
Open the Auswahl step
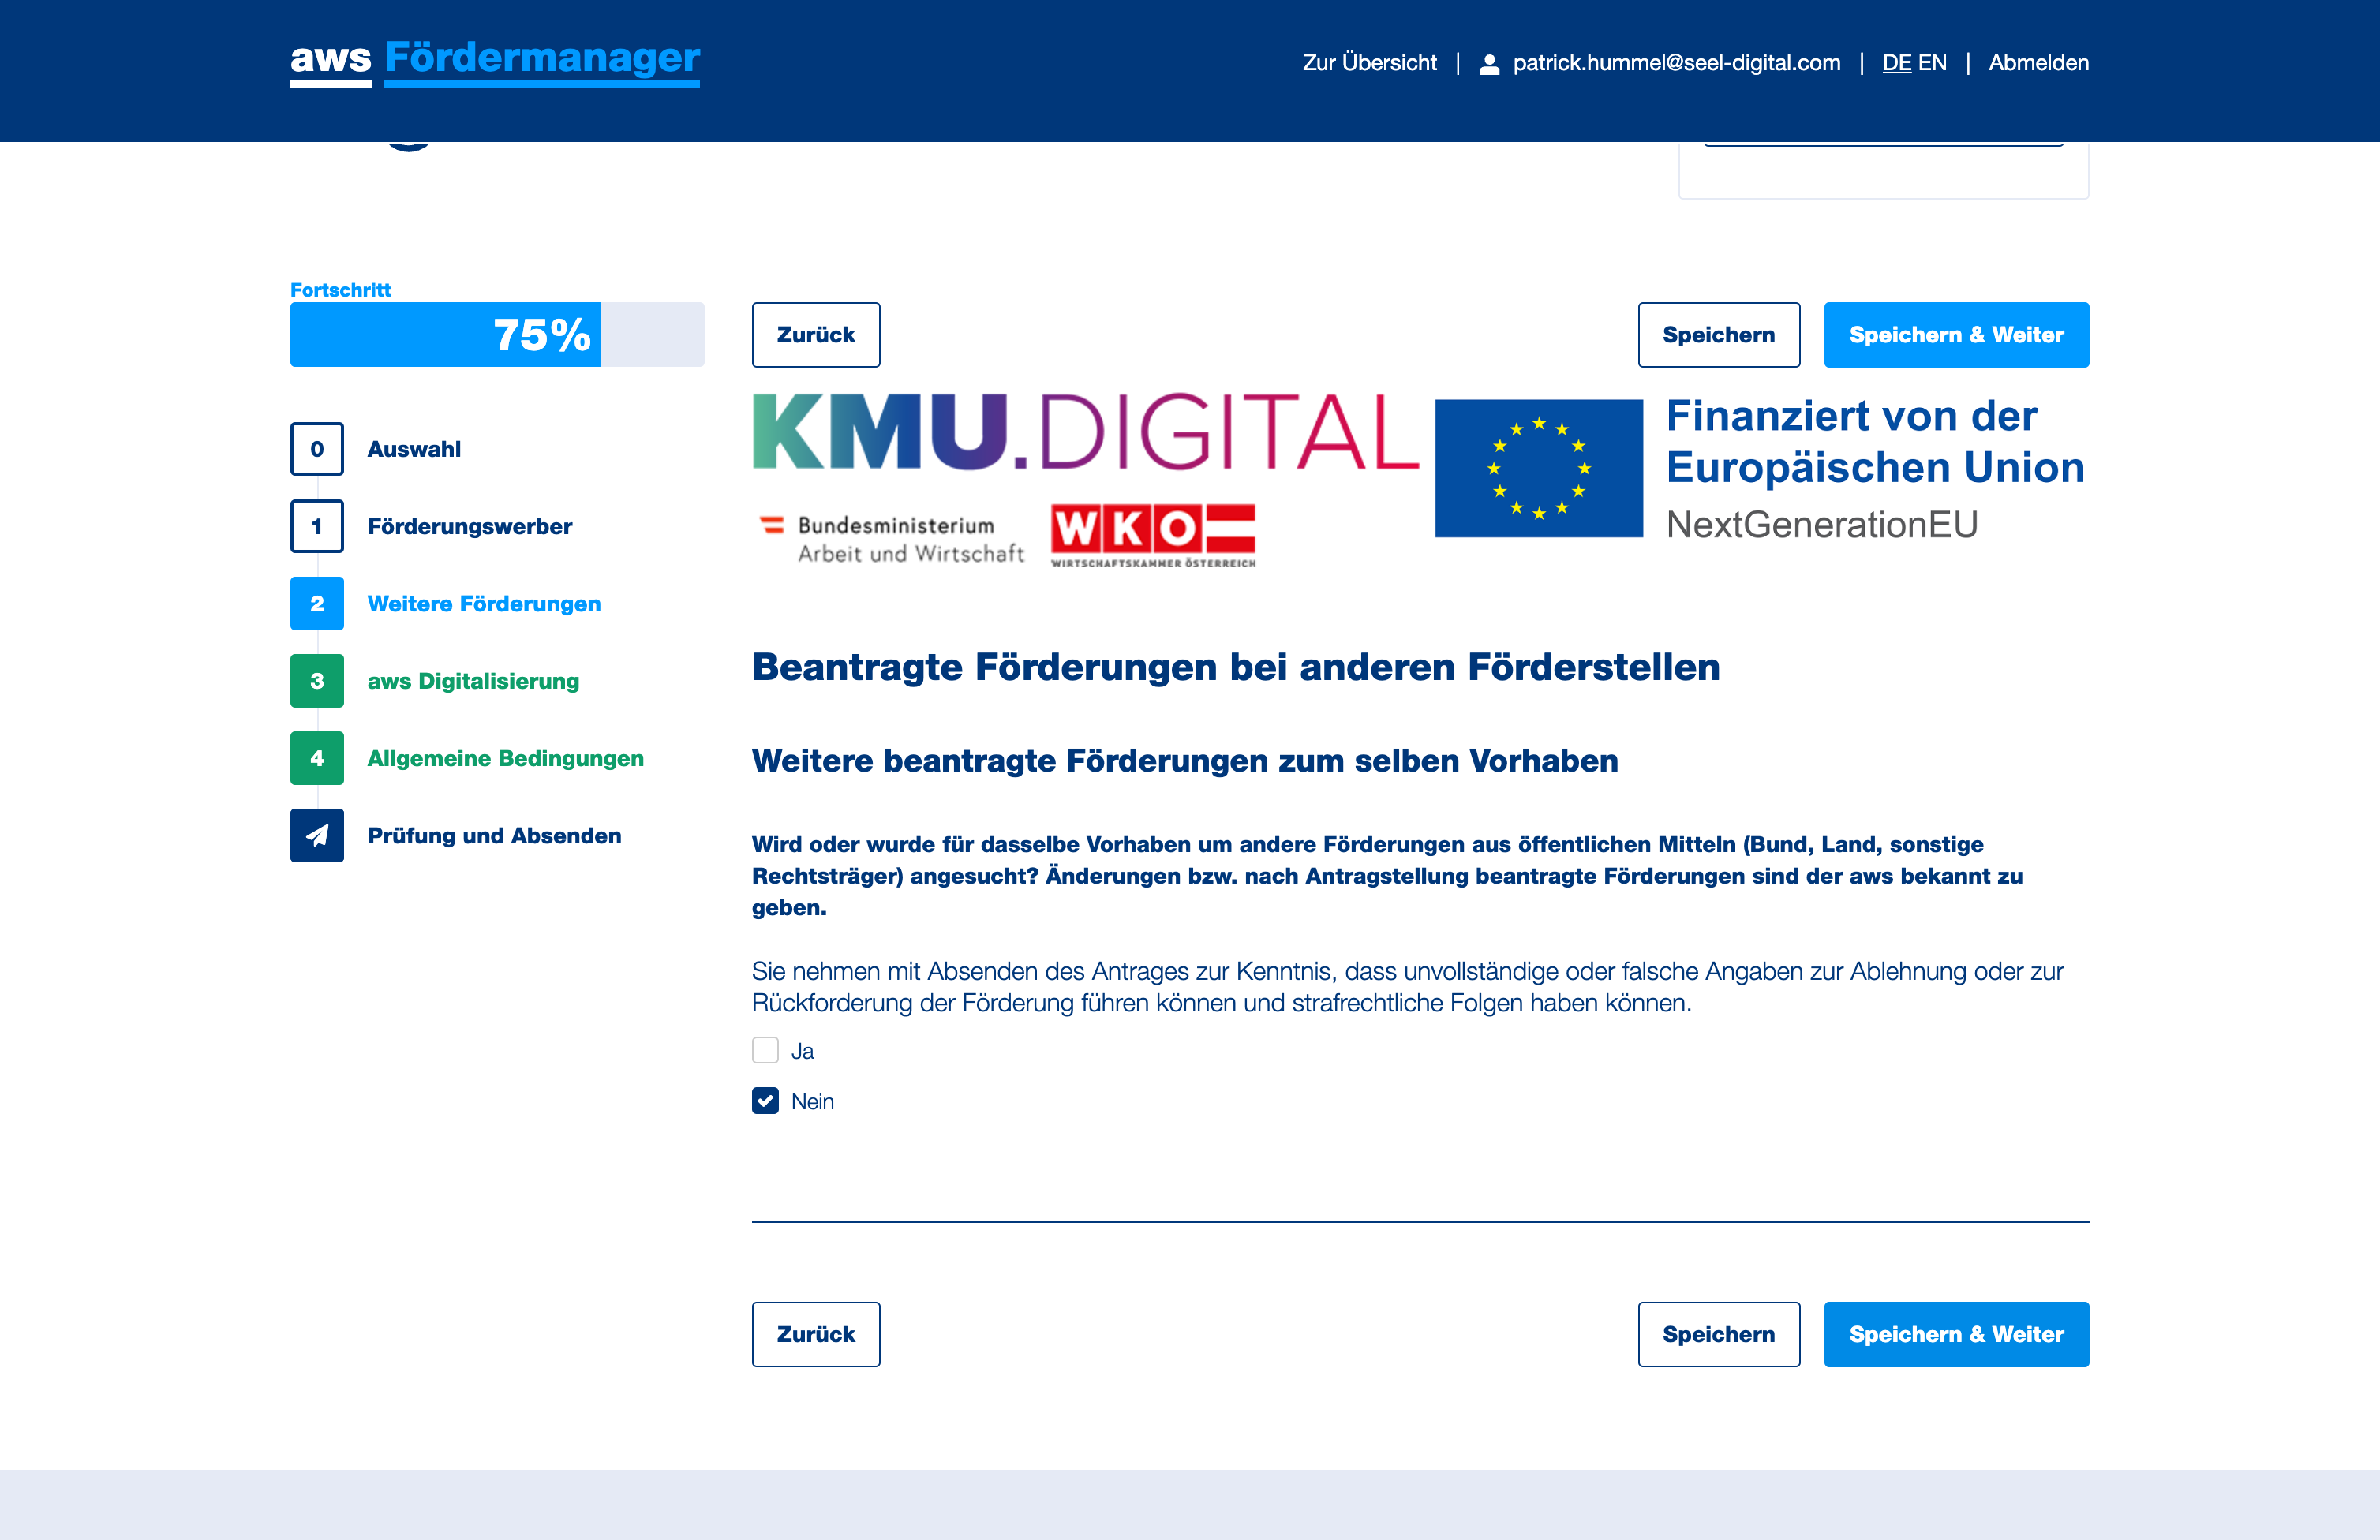tap(414, 449)
